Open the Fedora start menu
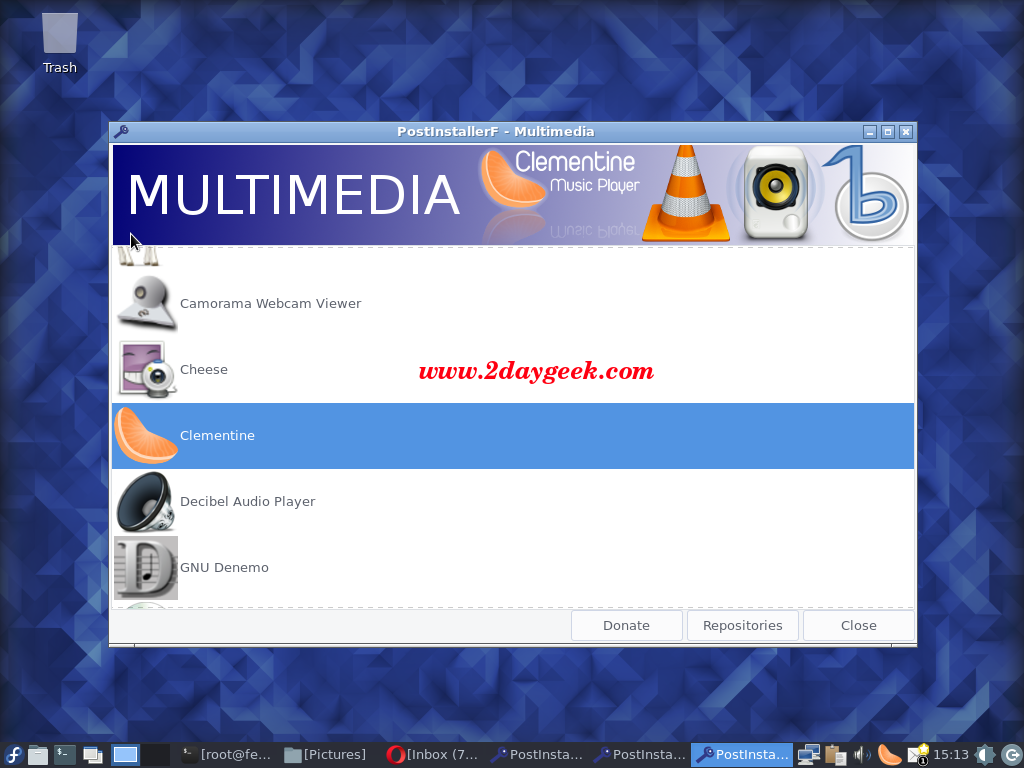 [x=13, y=755]
